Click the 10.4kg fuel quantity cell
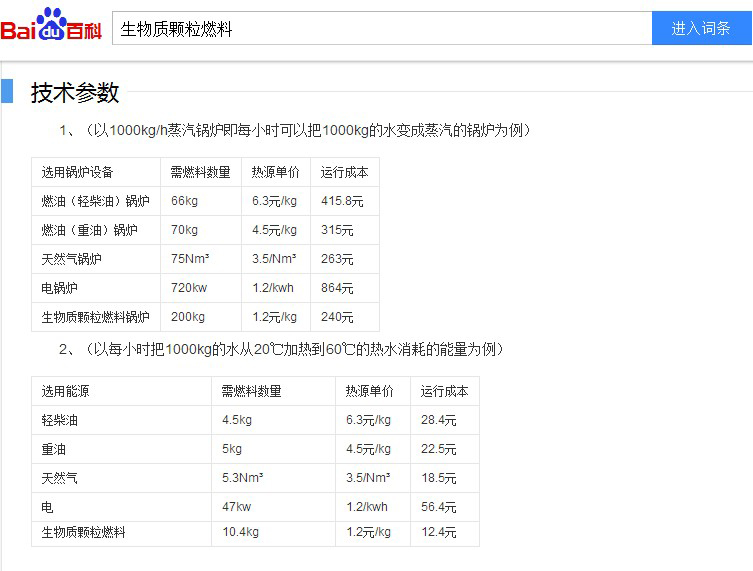Image resolution: width=753 pixels, height=571 pixels. 240,532
